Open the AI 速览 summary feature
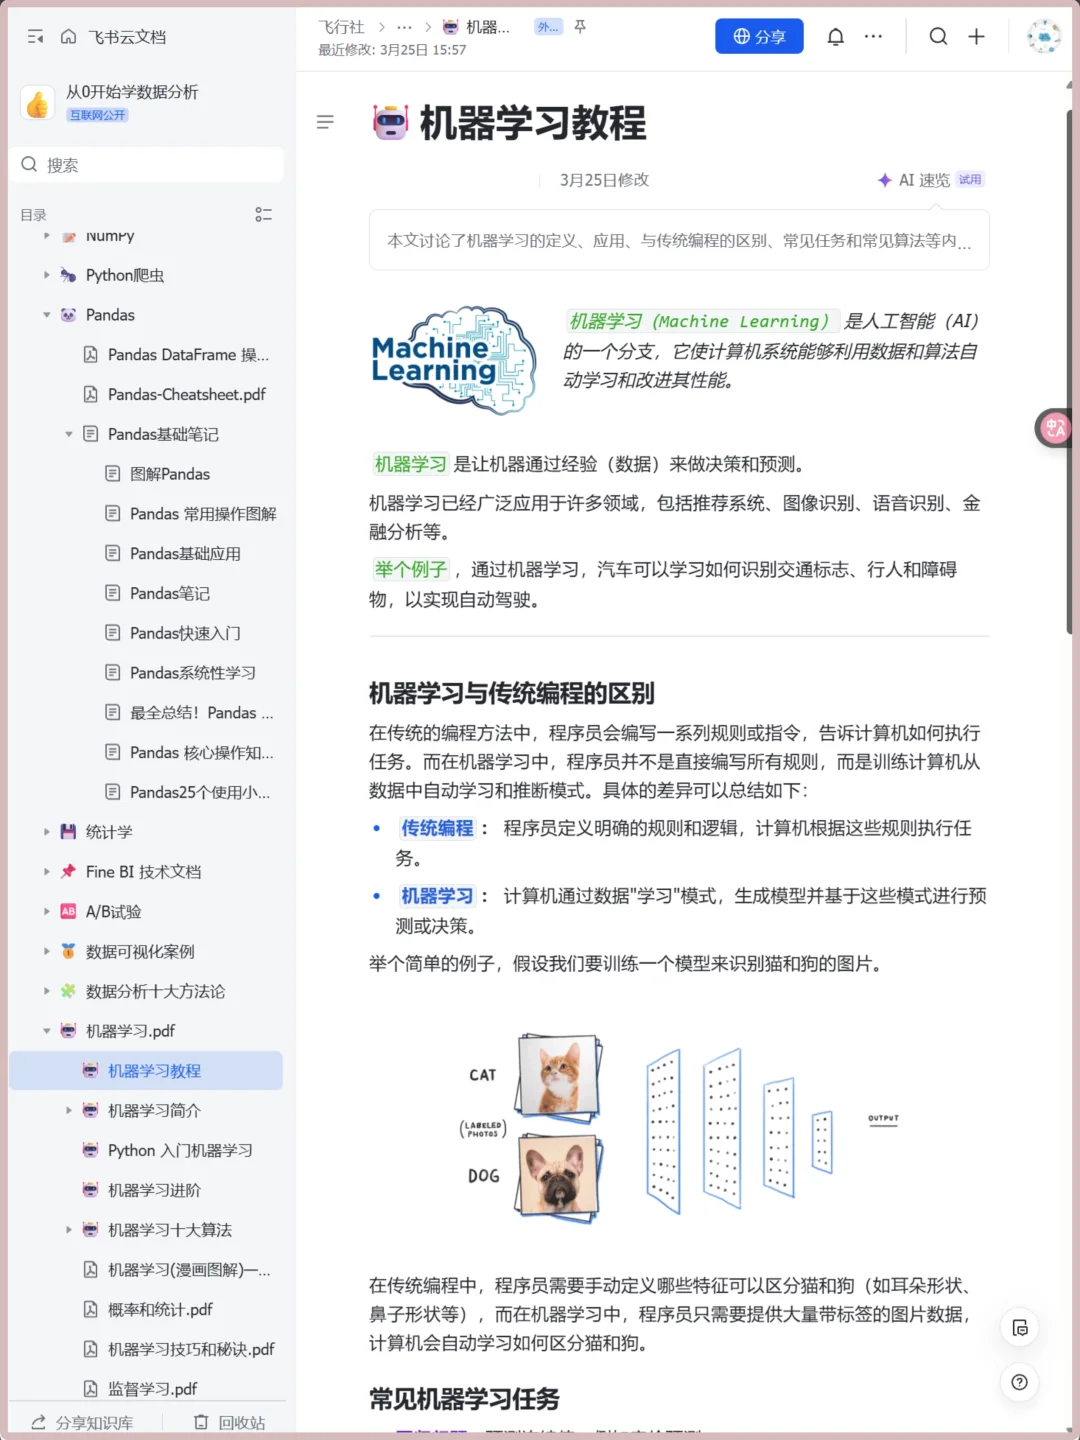This screenshot has width=1080, height=1440. pos(925,180)
